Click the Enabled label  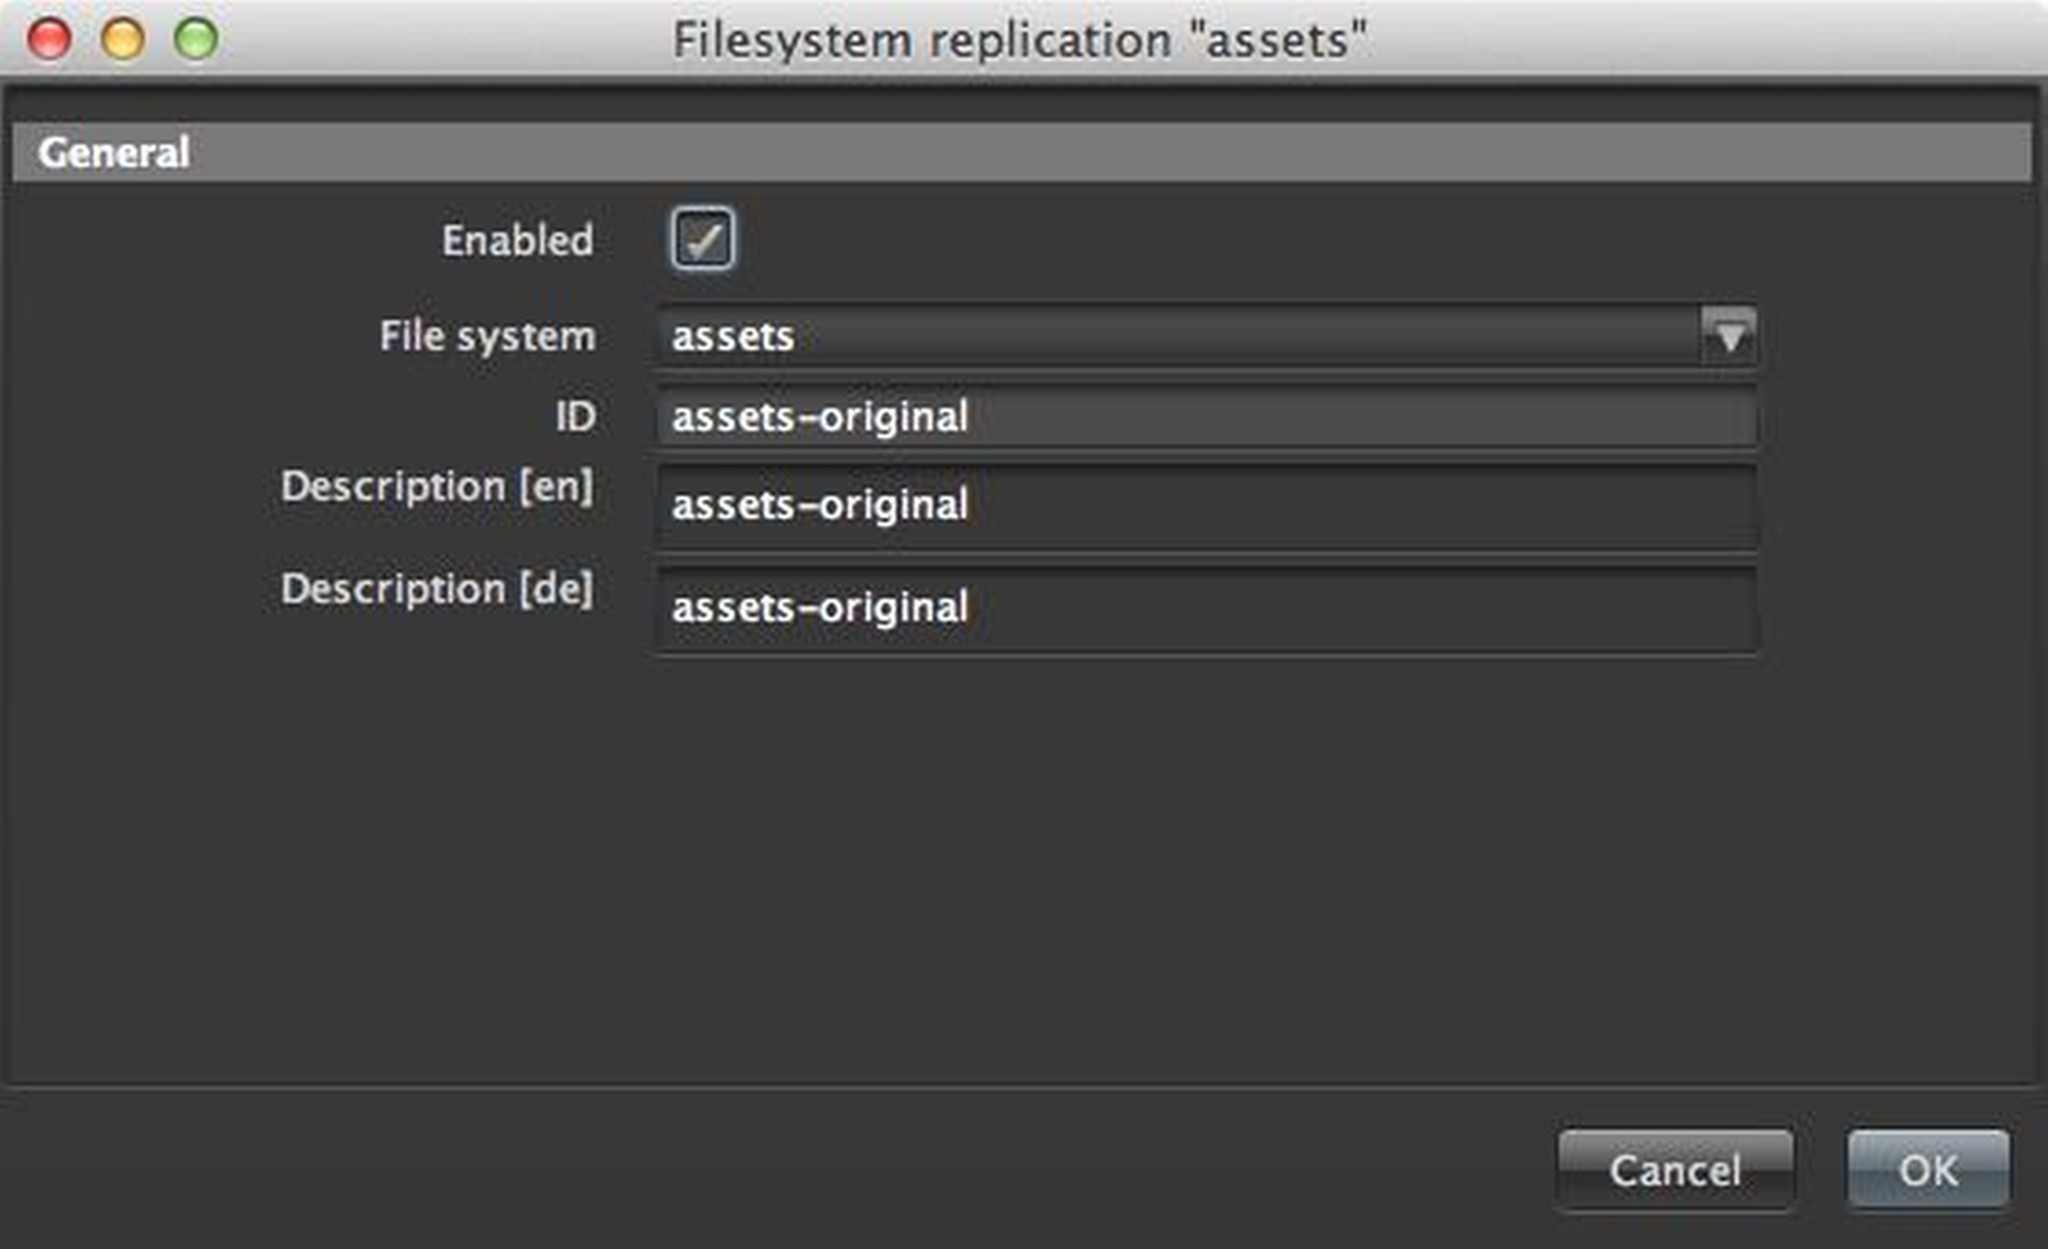pyautogui.click(x=516, y=240)
